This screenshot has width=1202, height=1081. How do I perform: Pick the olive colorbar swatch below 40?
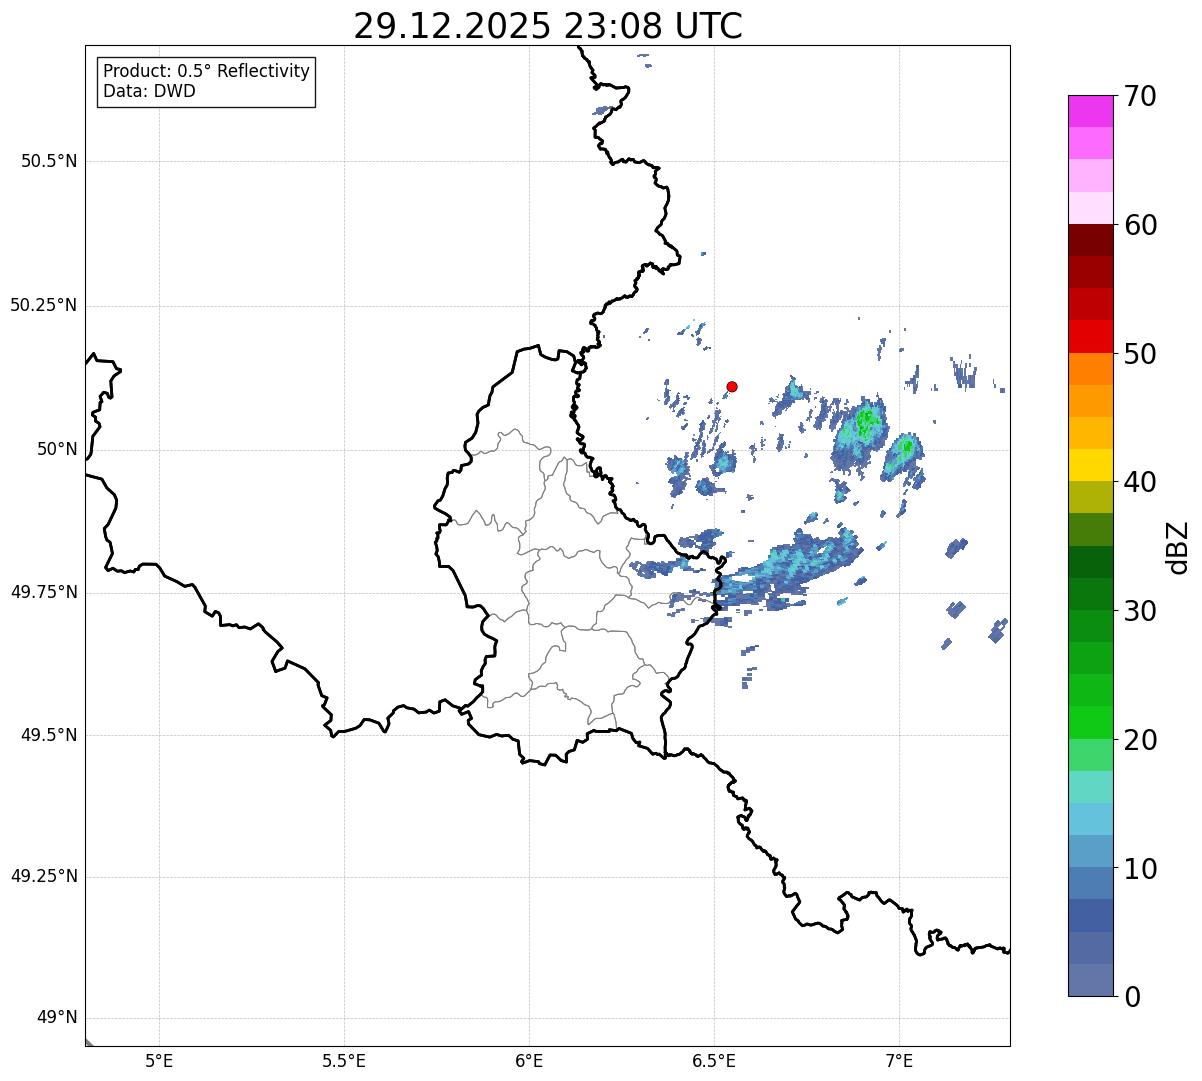pyautogui.click(x=1090, y=497)
